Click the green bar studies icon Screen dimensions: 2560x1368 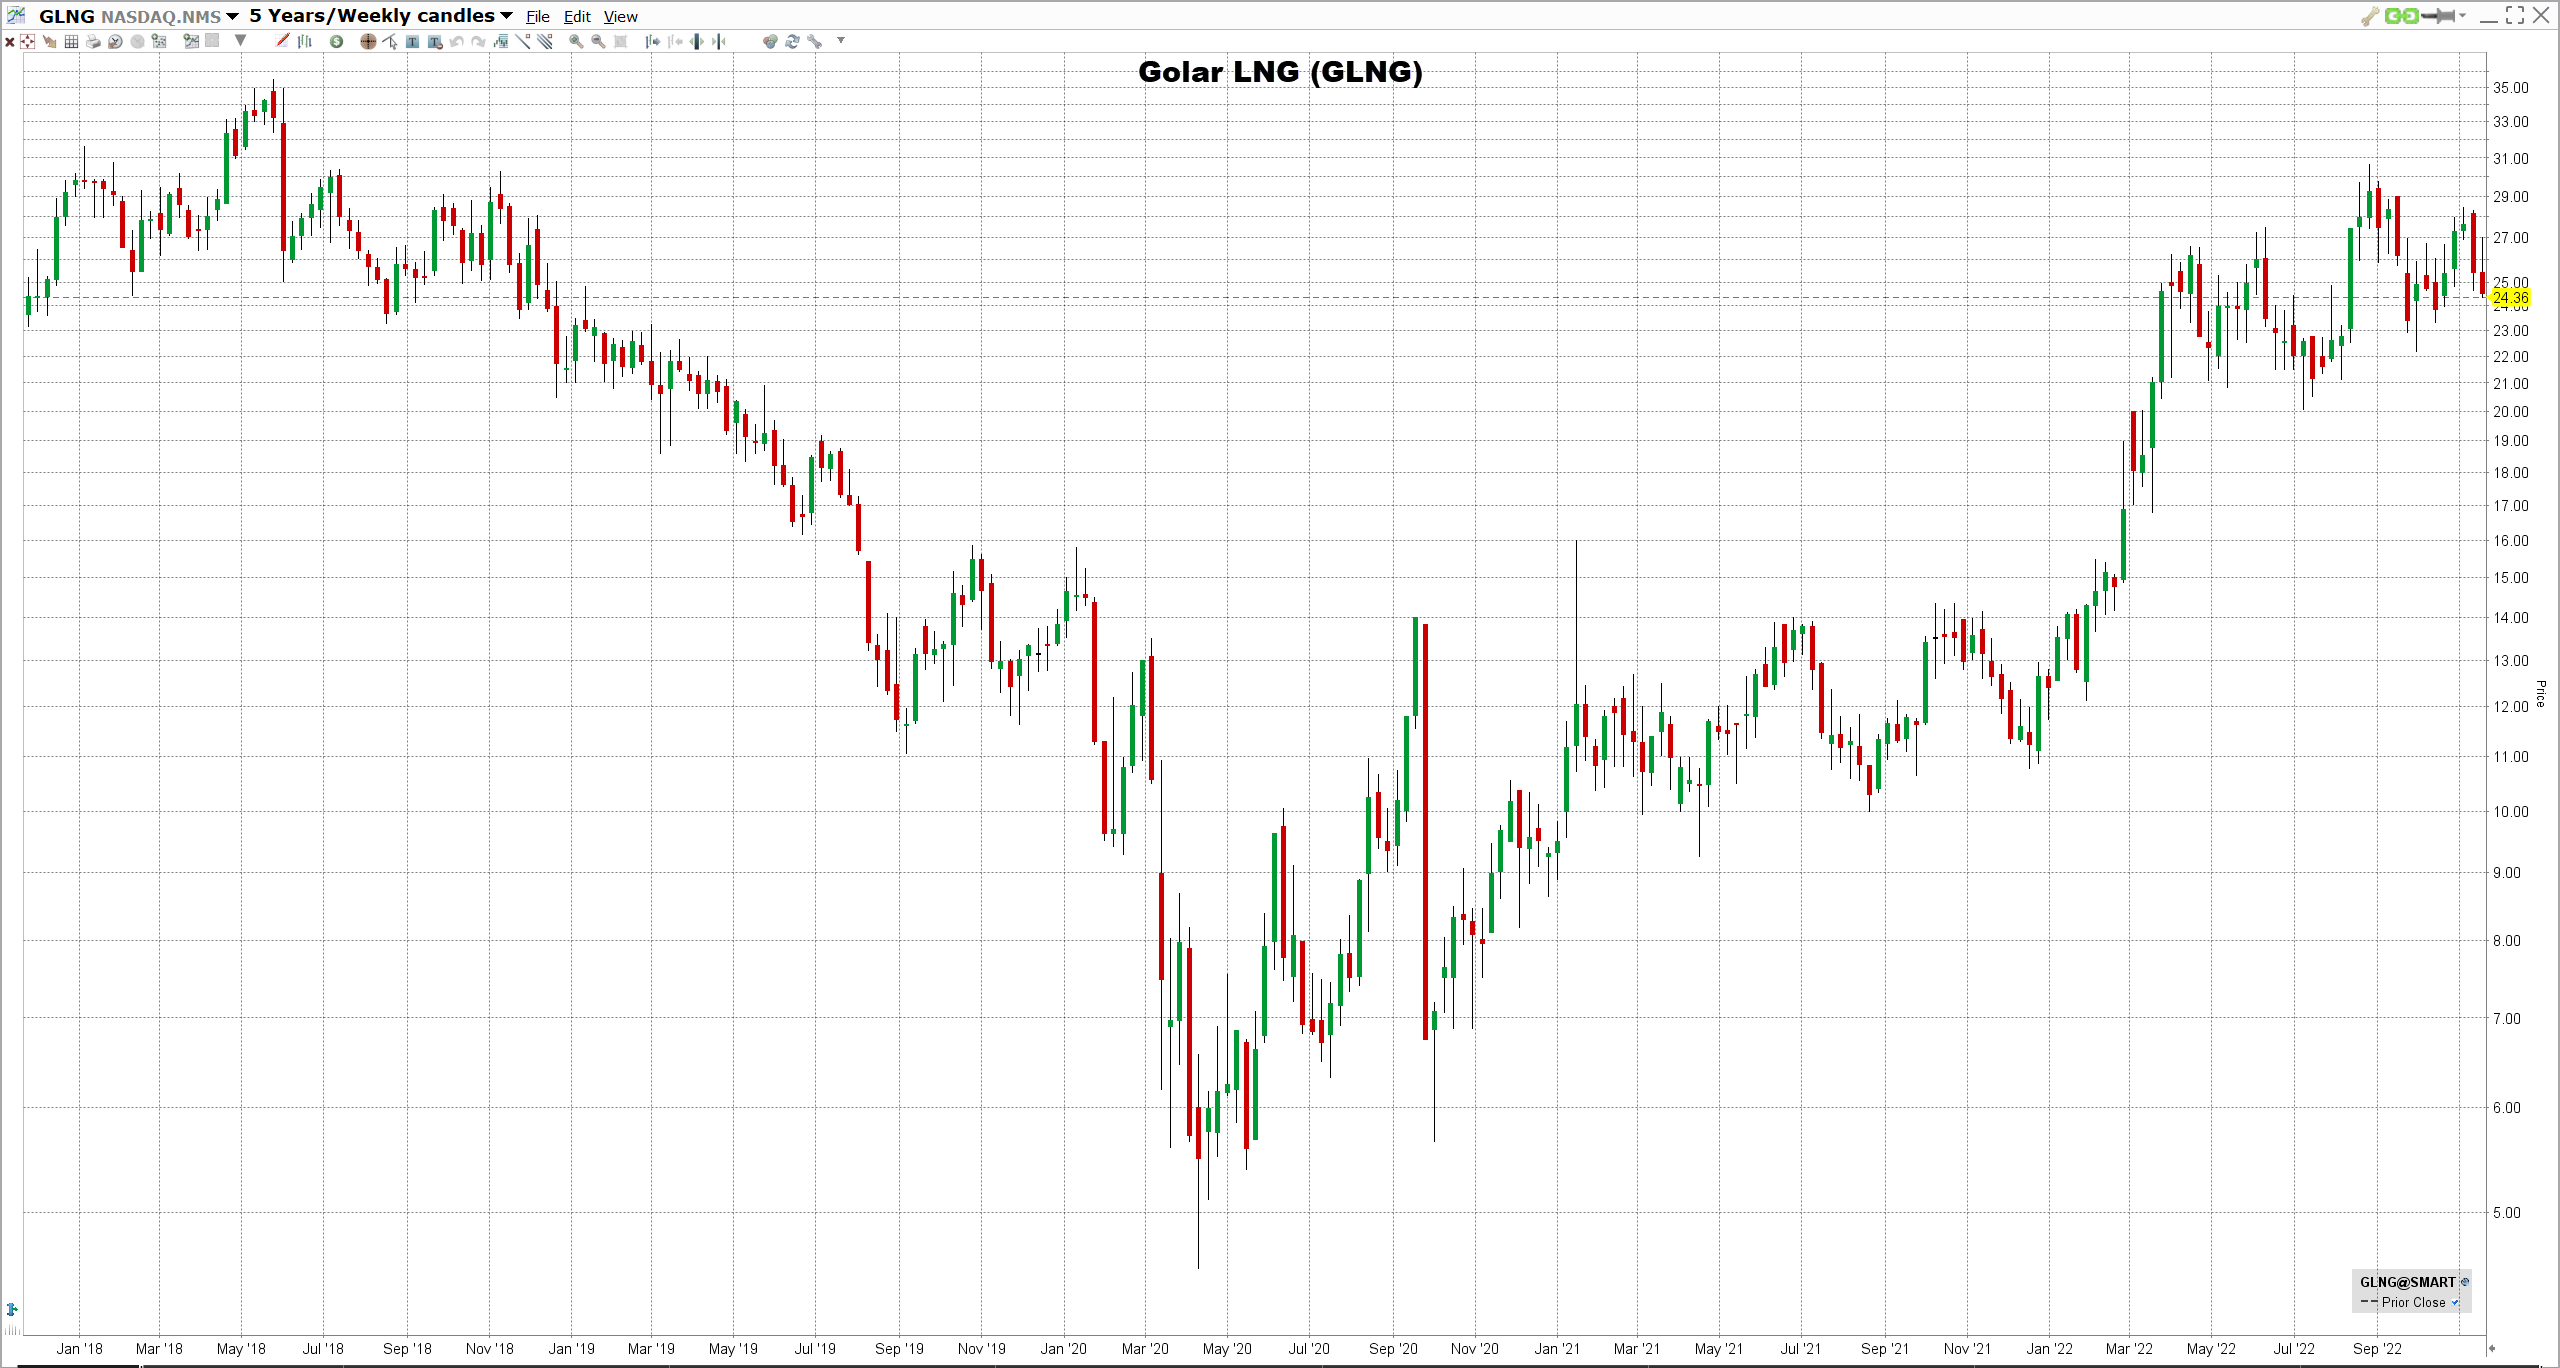click(x=500, y=41)
